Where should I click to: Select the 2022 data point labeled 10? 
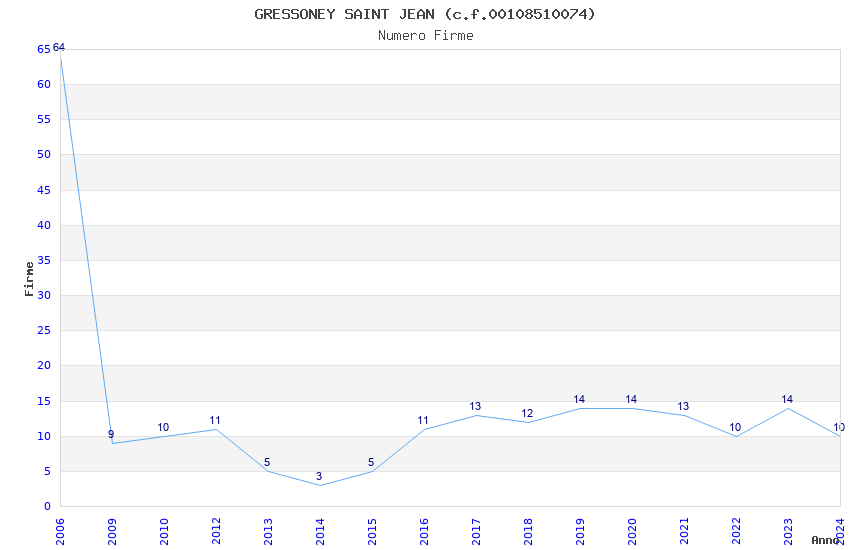tap(736, 436)
